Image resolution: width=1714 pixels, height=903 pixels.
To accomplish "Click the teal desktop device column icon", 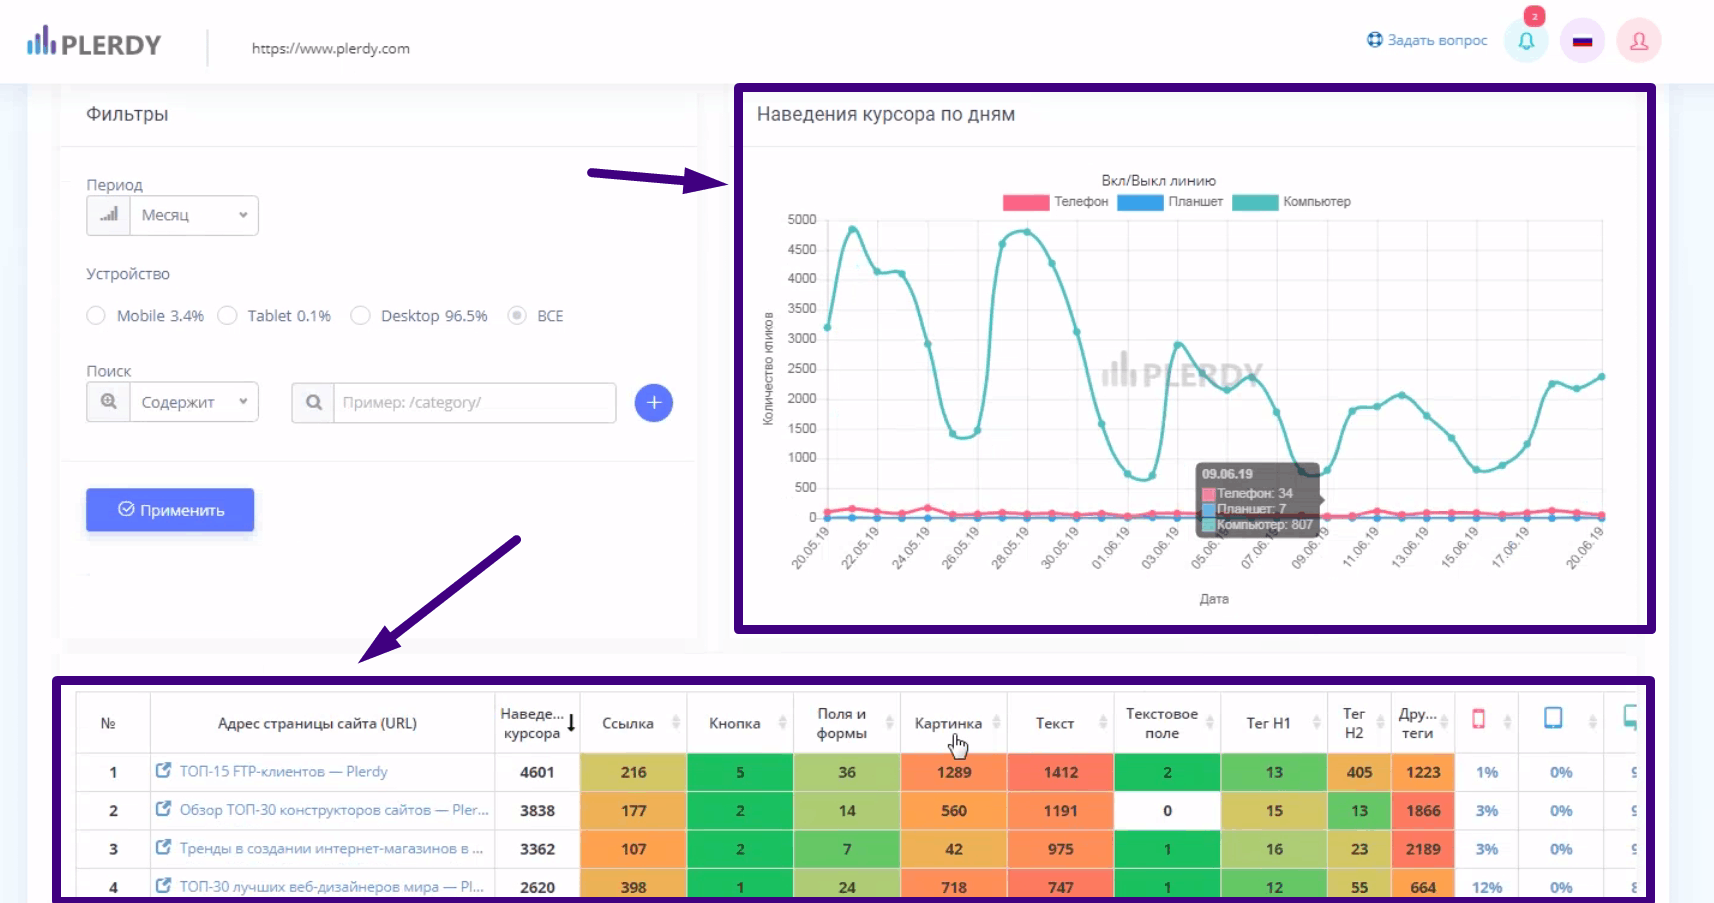I will pyautogui.click(x=1629, y=716).
